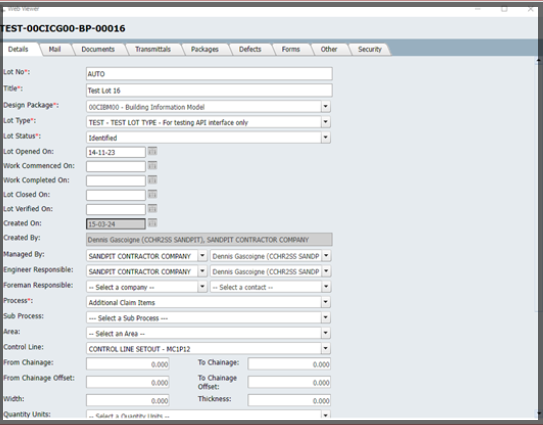Open the Documents tab

pyautogui.click(x=98, y=49)
